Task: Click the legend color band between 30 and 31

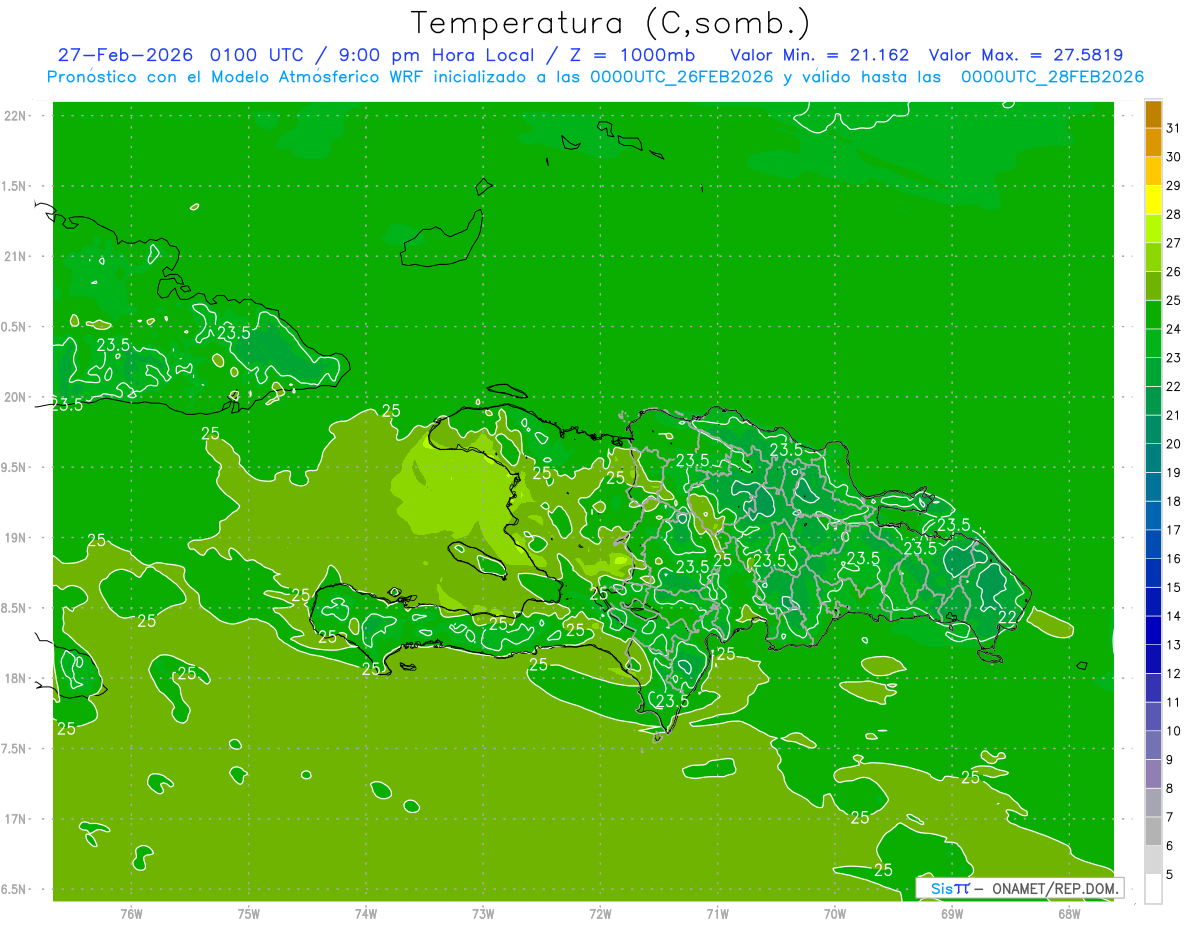Action: click(x=1153, y=142)
